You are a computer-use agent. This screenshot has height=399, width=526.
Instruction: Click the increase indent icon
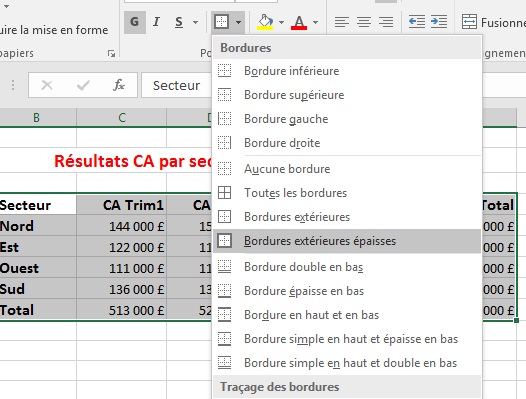439,22
